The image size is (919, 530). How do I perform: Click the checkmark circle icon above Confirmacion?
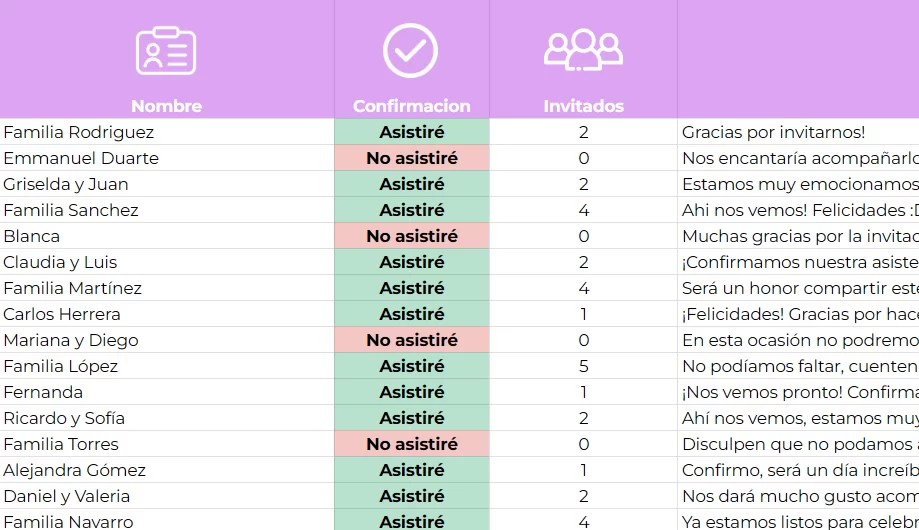click(x=410, y=50)
